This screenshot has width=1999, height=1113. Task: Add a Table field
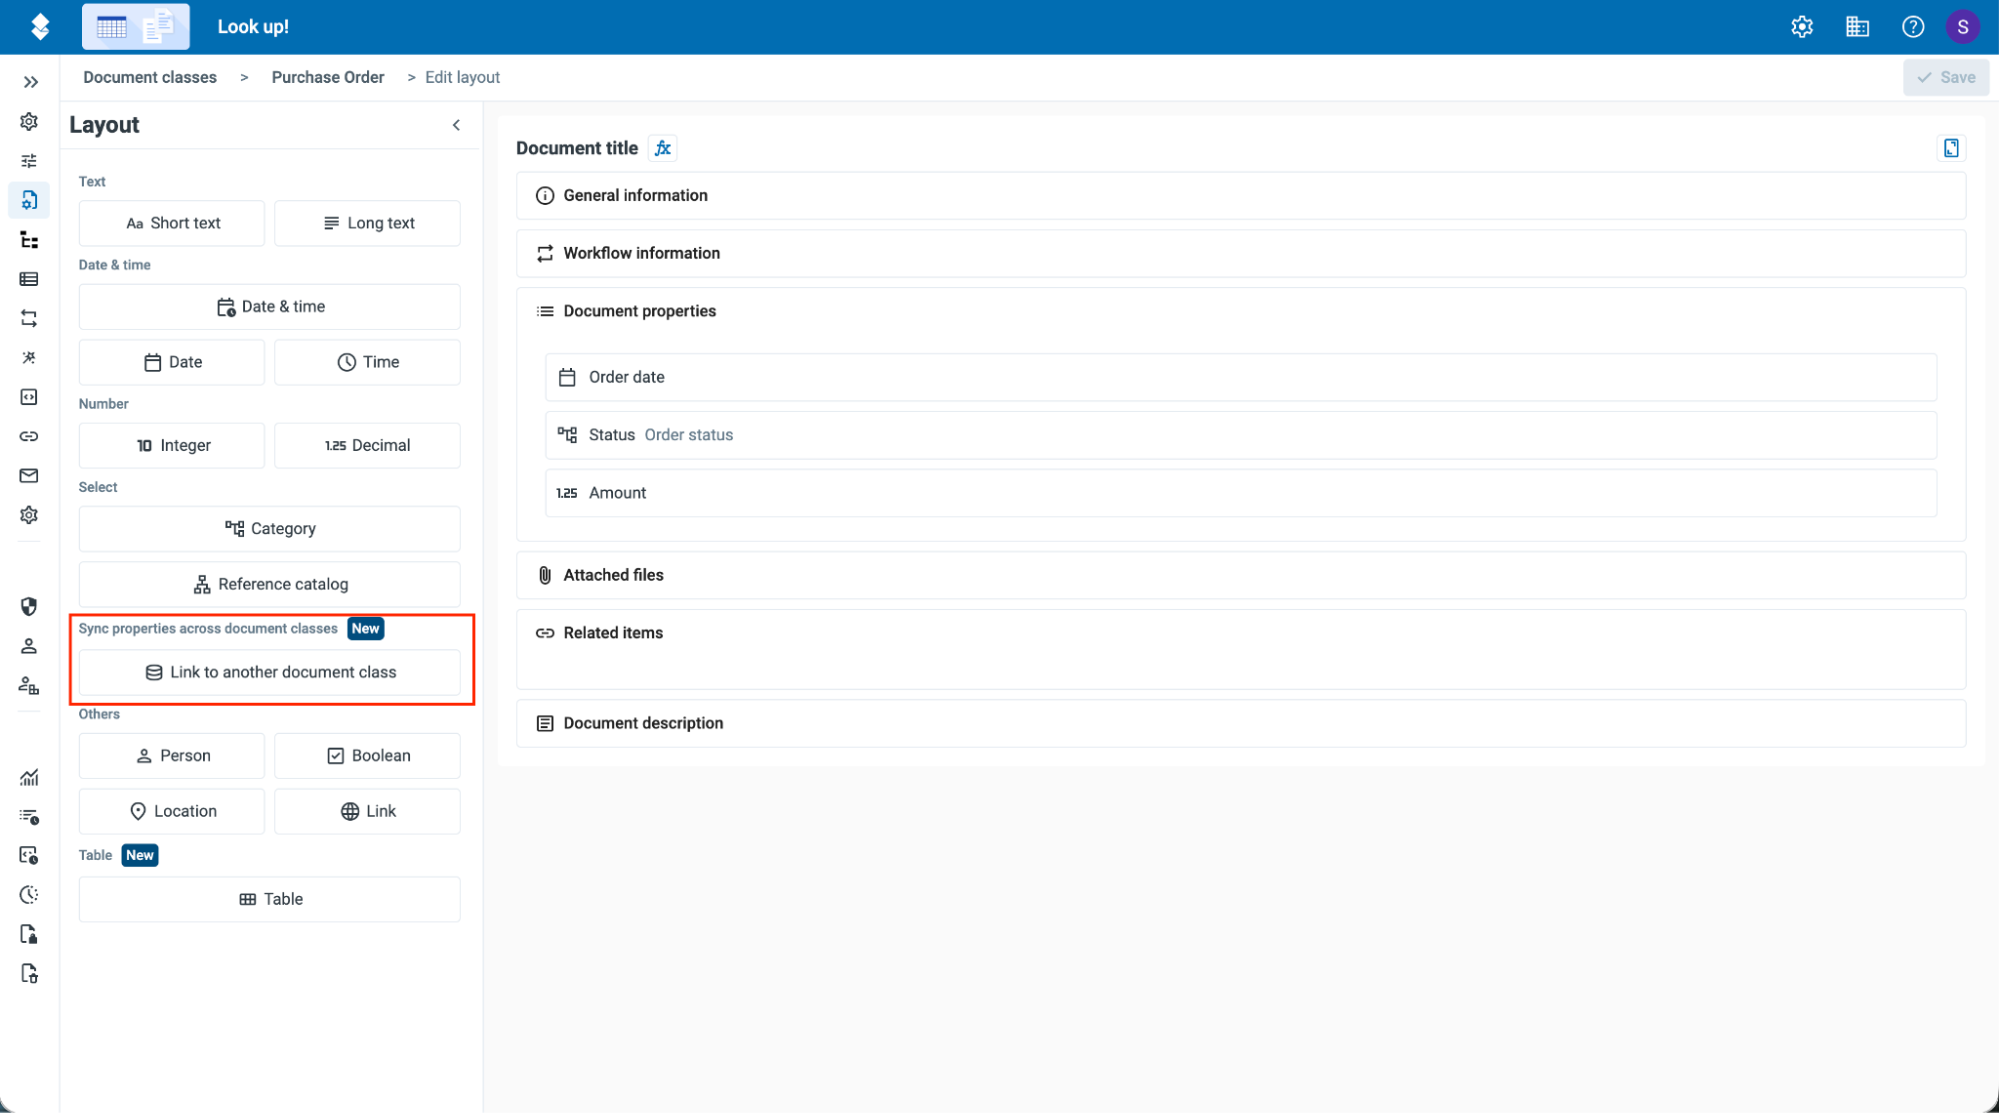[x=270, y=899]
